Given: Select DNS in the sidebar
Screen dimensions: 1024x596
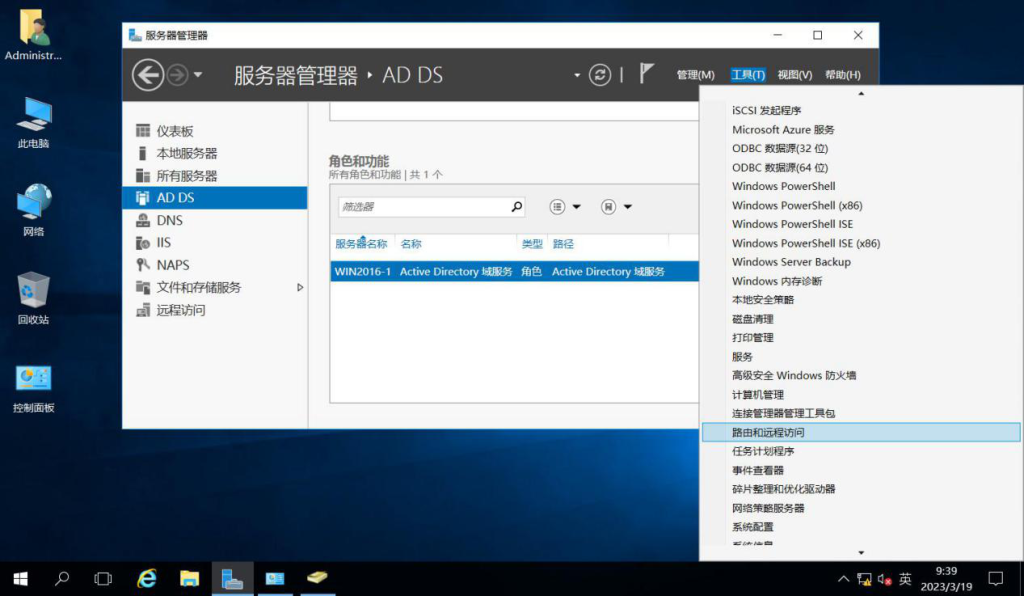Looking at the screenshot, I should (x=215, y=221).
